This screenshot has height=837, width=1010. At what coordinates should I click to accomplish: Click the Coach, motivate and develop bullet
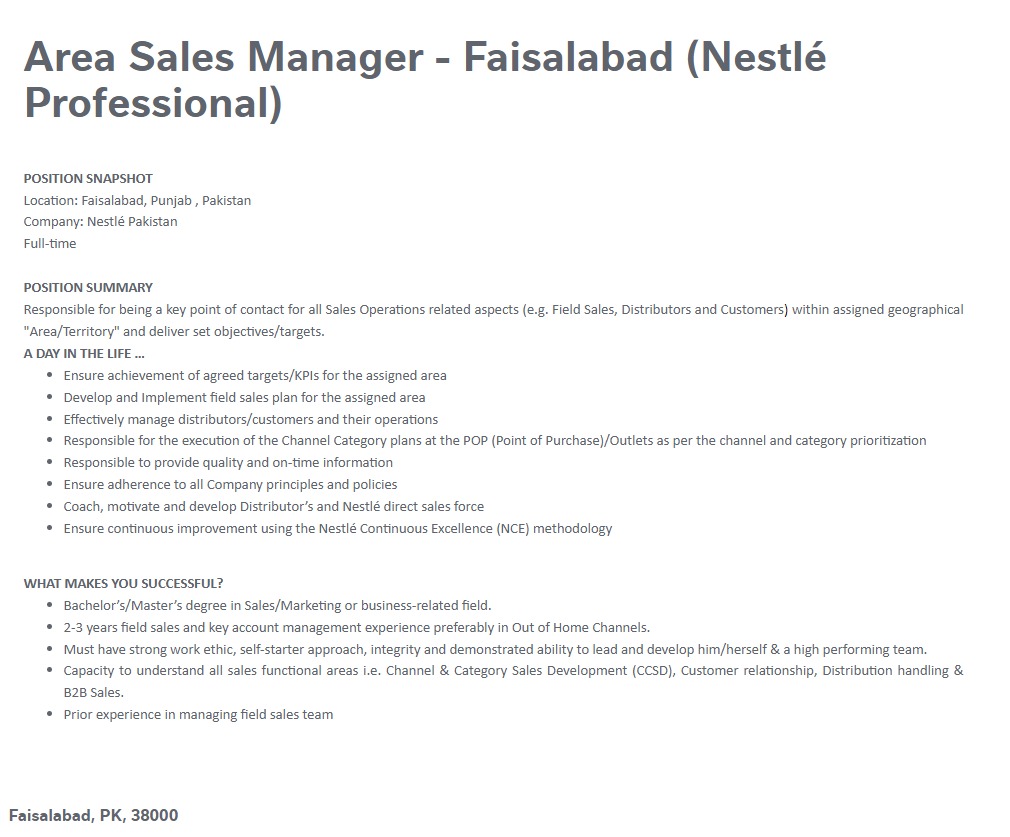[273, 506]
